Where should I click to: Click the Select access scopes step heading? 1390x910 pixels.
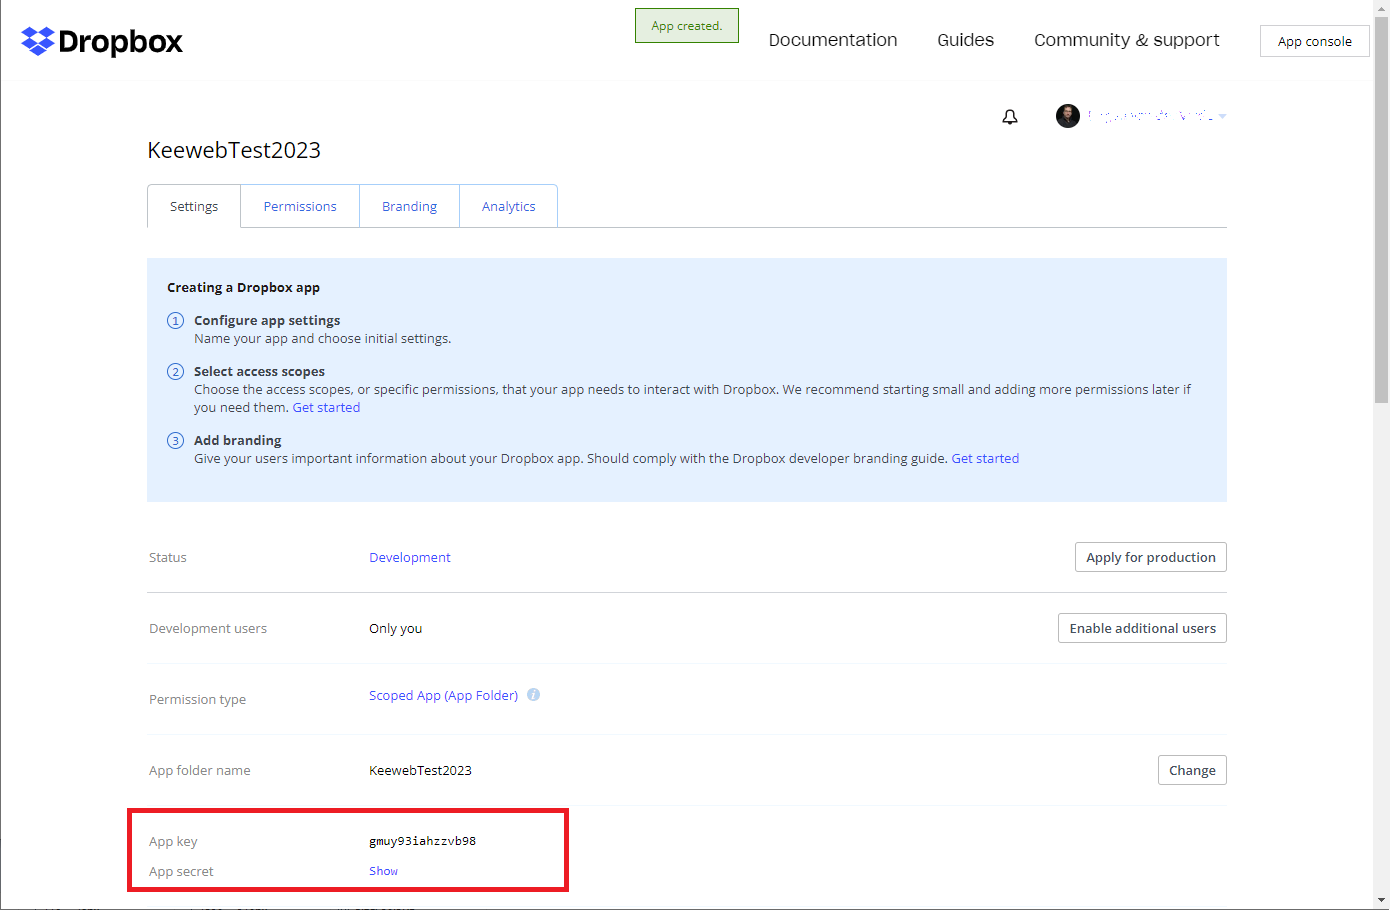click(x=259, y=371)
